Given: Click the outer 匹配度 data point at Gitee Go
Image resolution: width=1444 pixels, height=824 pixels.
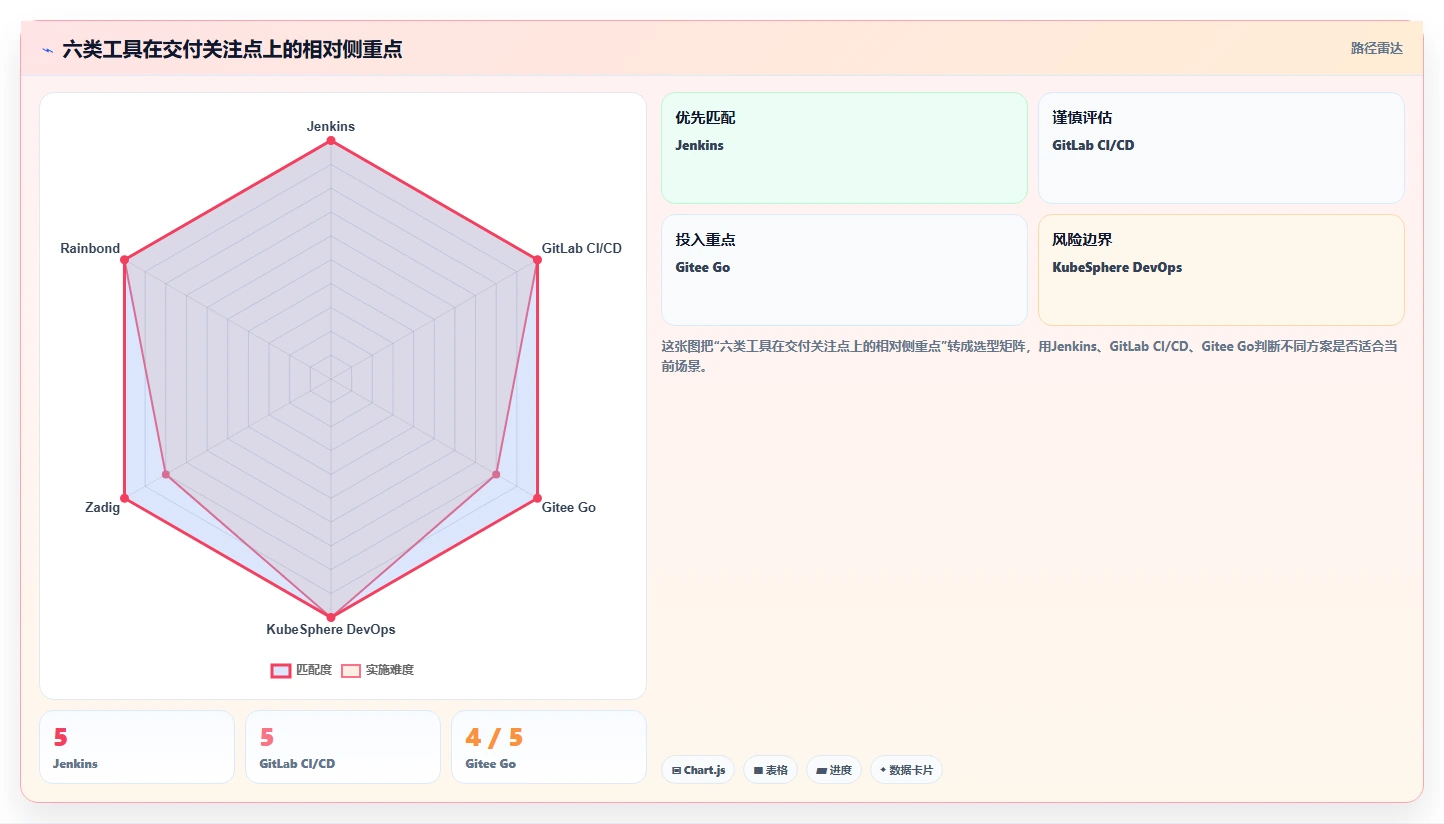Looking at the screenshot, I should (537, 498).
